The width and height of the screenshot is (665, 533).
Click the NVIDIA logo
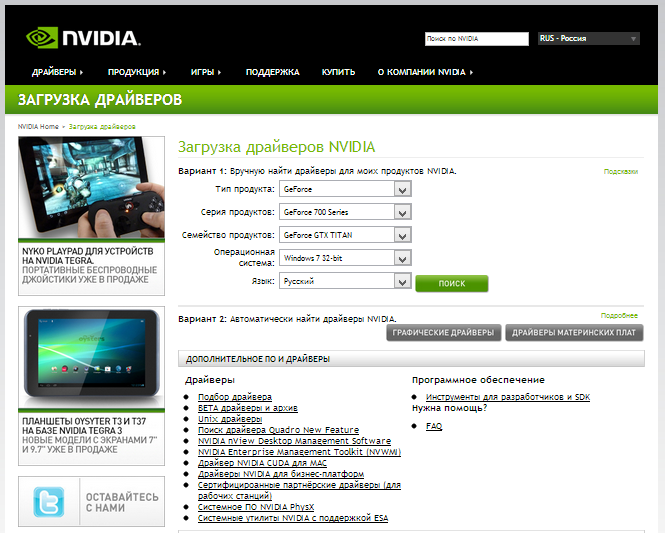(x=83, y=38)
